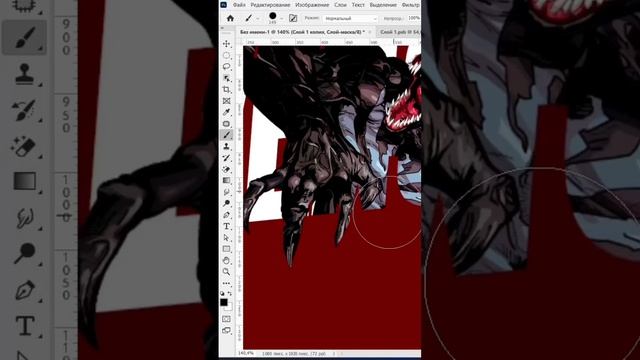This screenshot has width=640, height=360.
Task: Click the document size info in status bar
Action: coord(293,353)
